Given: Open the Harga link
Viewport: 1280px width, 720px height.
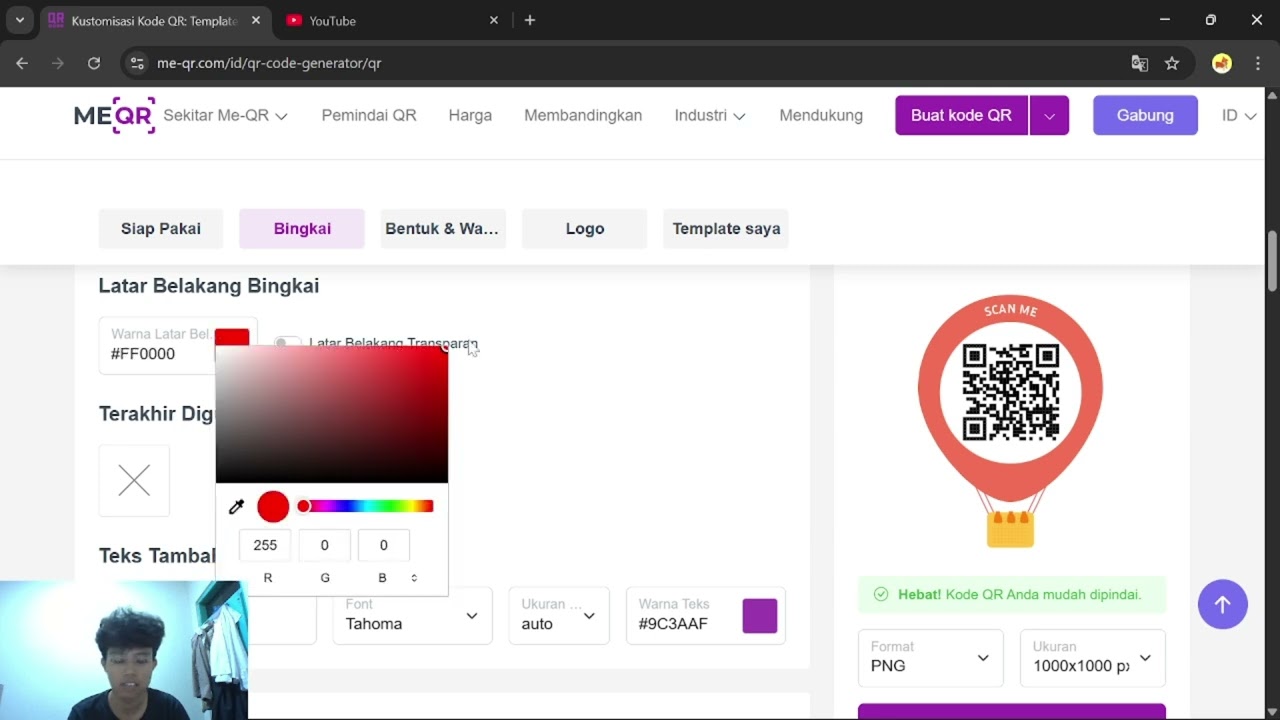Looking at the screenshot, I should pyautogui.click(x=470, y=116).
